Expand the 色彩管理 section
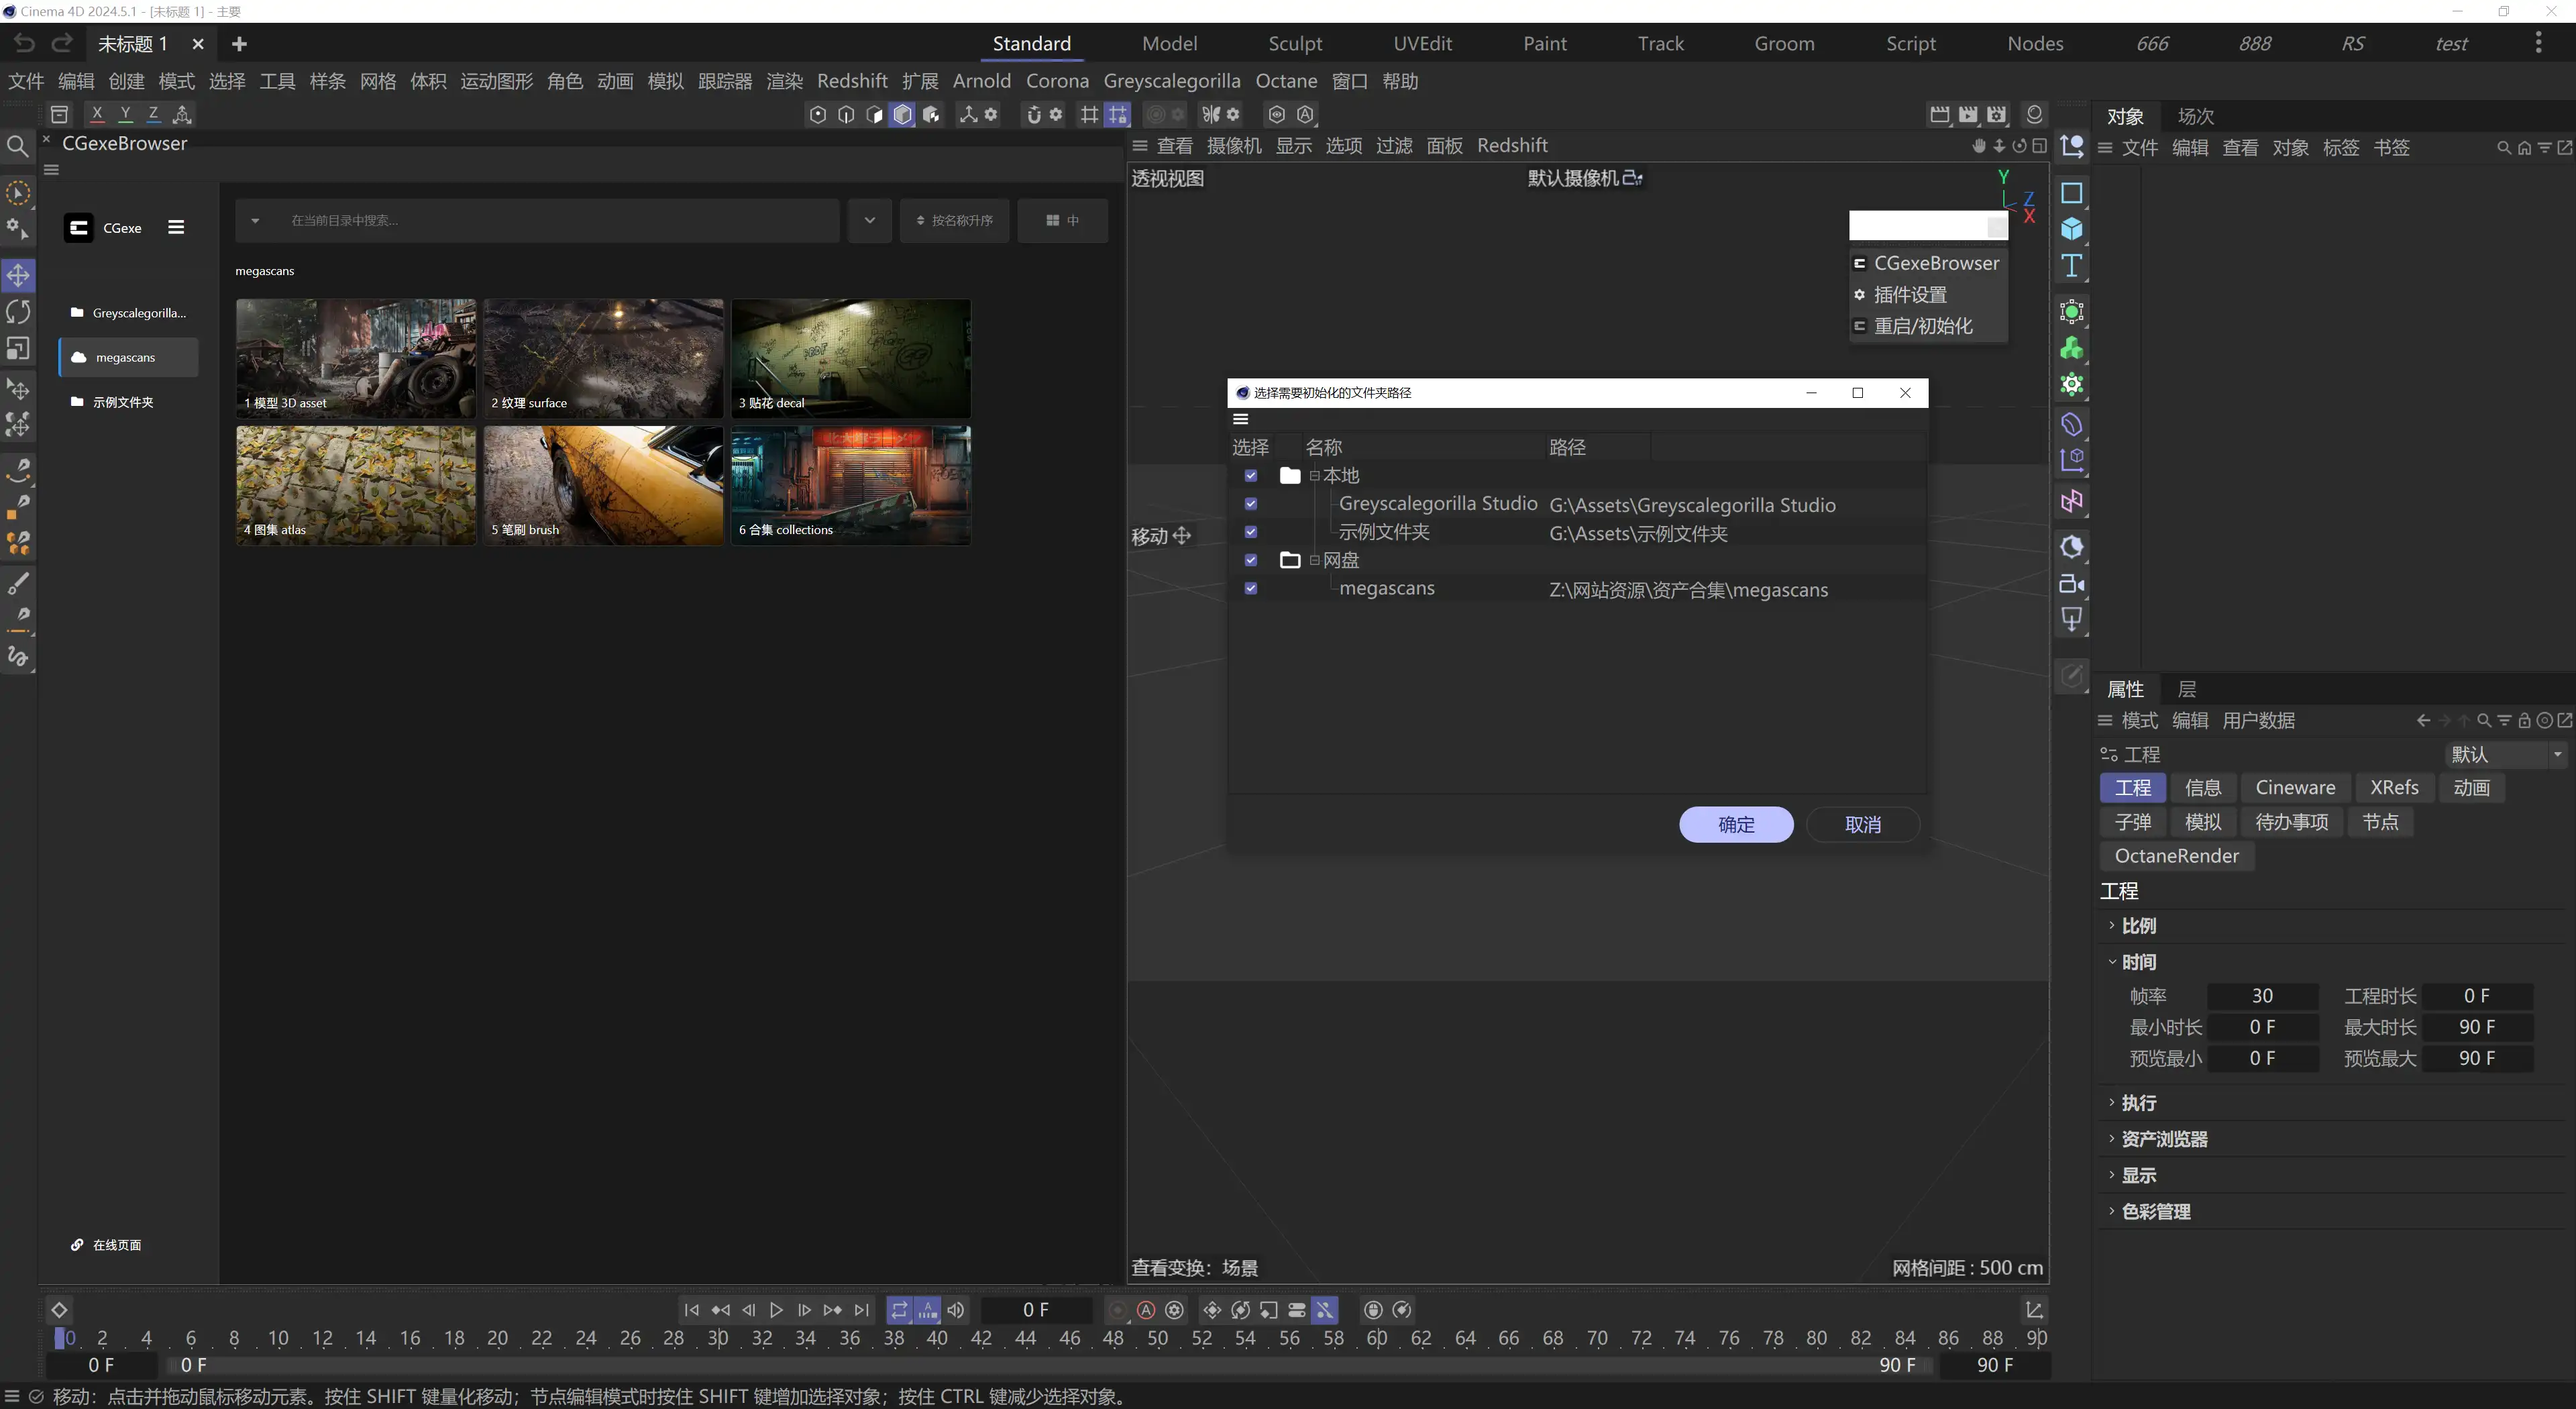 (2111, 1211)
